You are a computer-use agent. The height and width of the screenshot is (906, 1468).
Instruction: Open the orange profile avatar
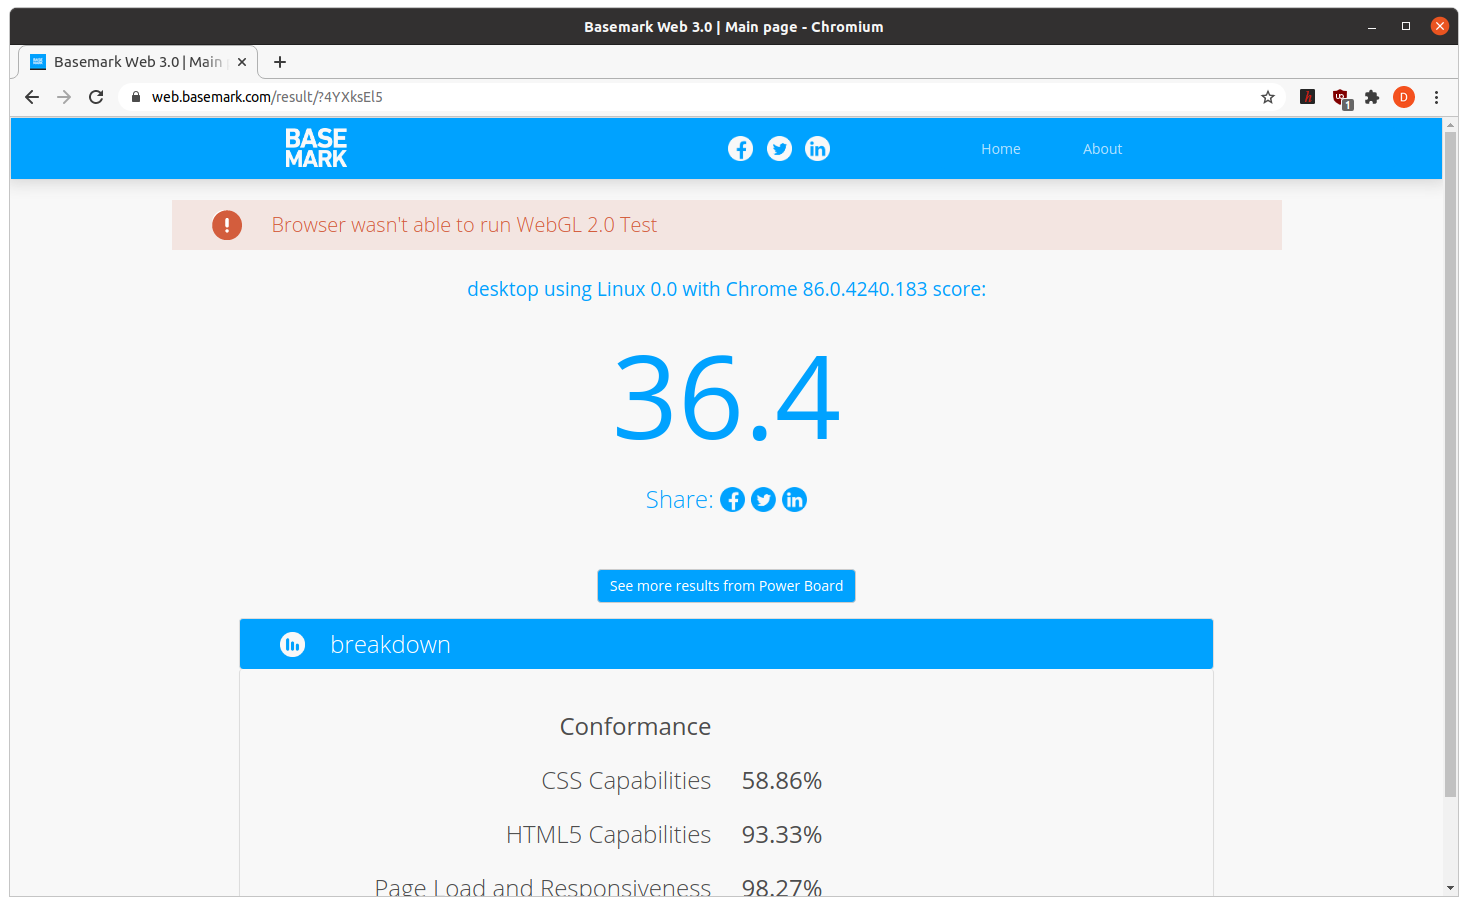point(1404,97)
